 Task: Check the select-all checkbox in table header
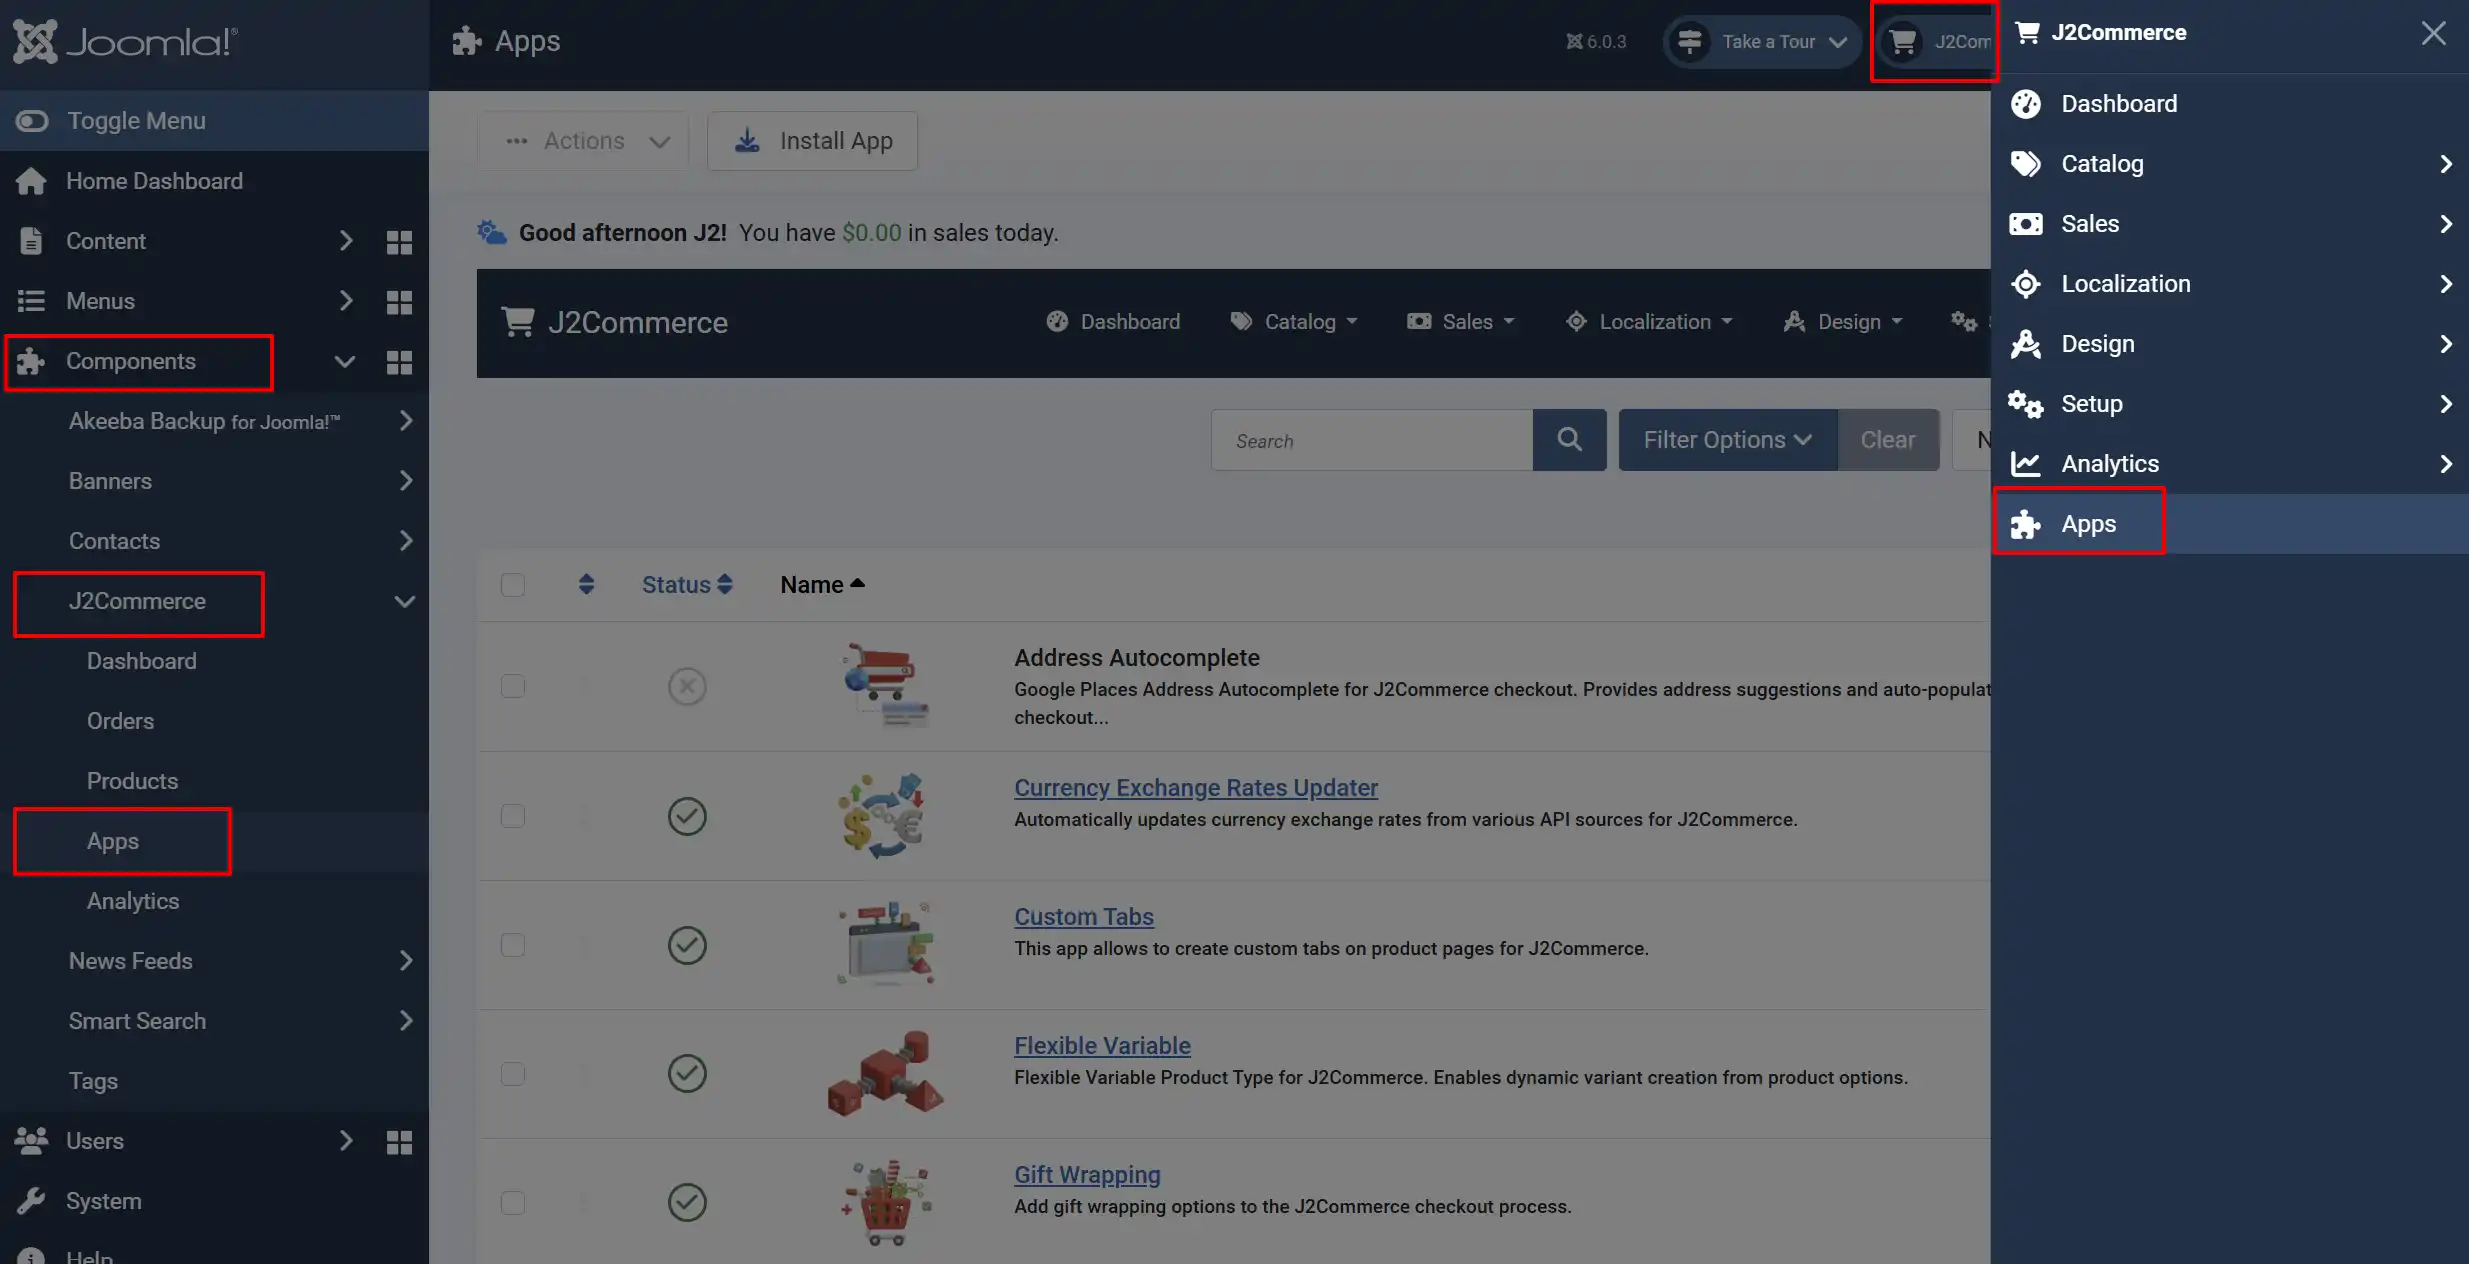tap(513, 585)
